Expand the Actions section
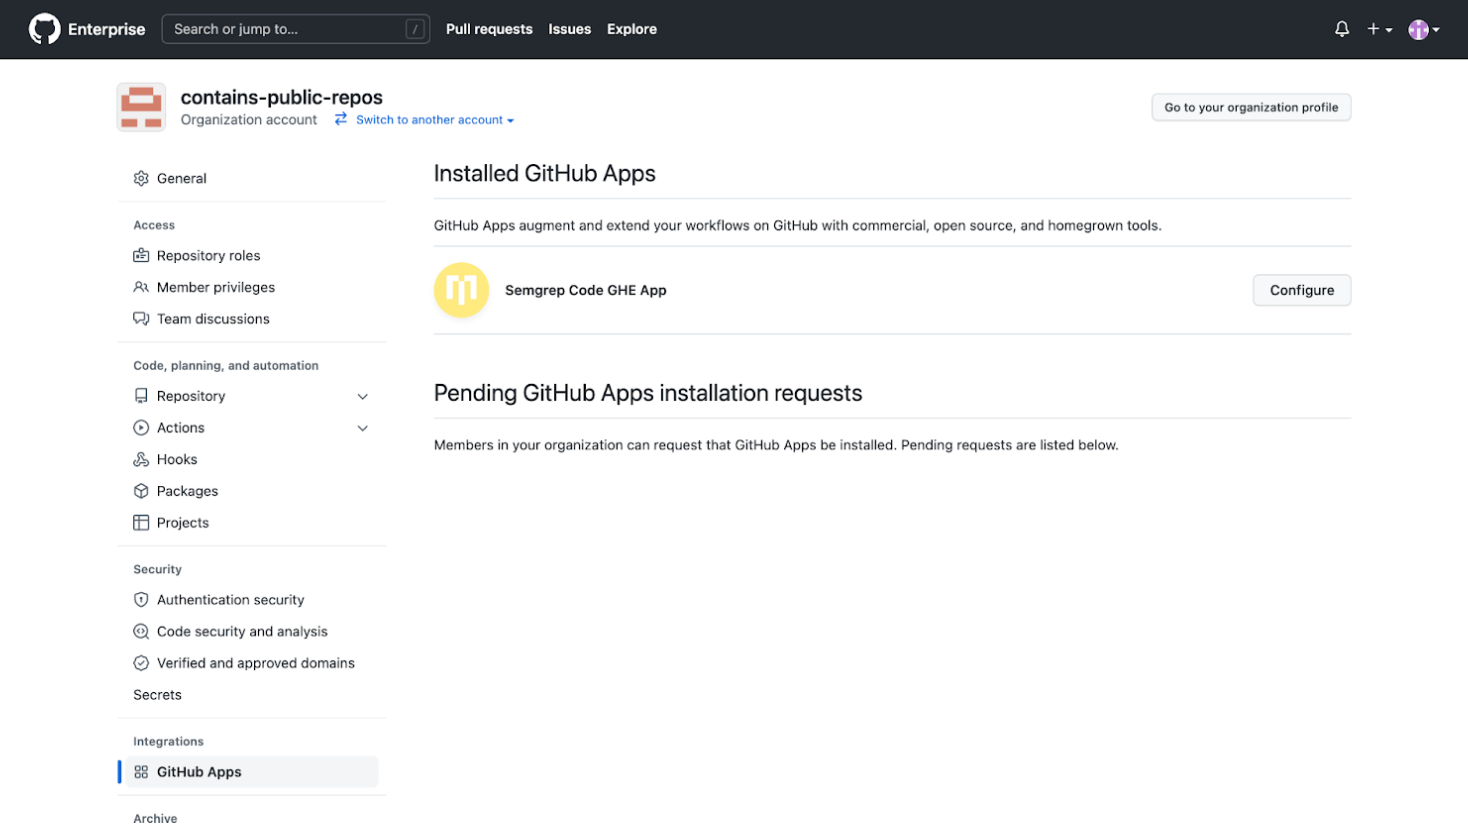 click(x=363, y=427)
